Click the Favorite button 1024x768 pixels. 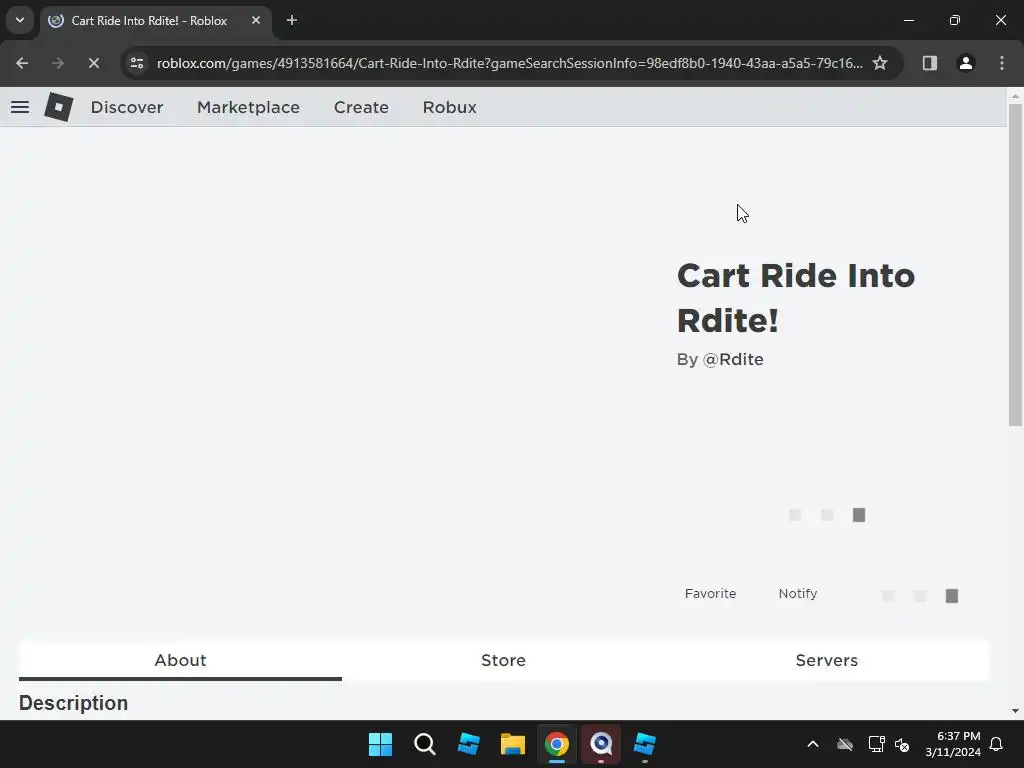[x=710, y=594]
